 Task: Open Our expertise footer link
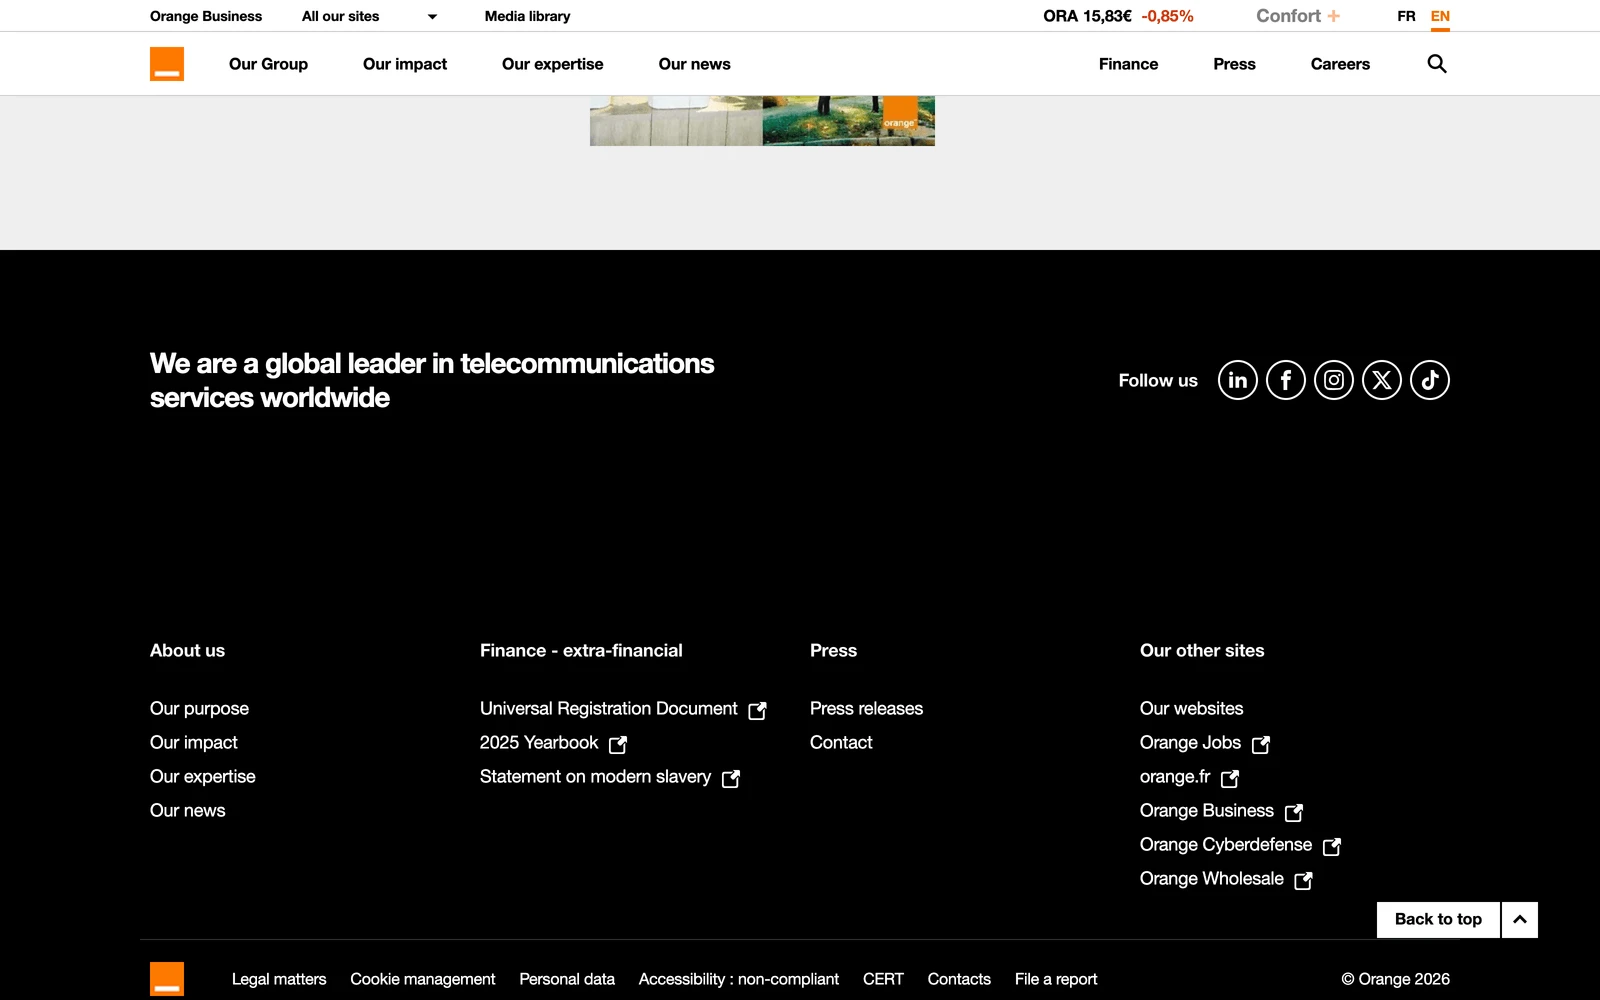pos(203,776)
